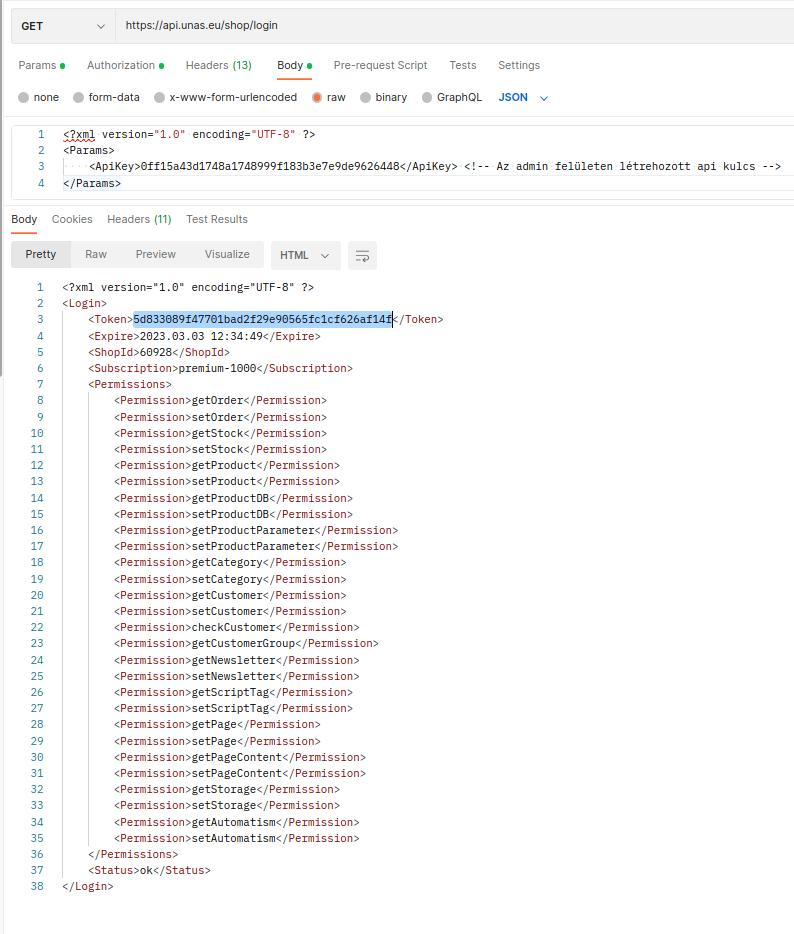This screenshot has height=934, width=794.
Task: Open the request Settings tab
Action: pos(519,66)
